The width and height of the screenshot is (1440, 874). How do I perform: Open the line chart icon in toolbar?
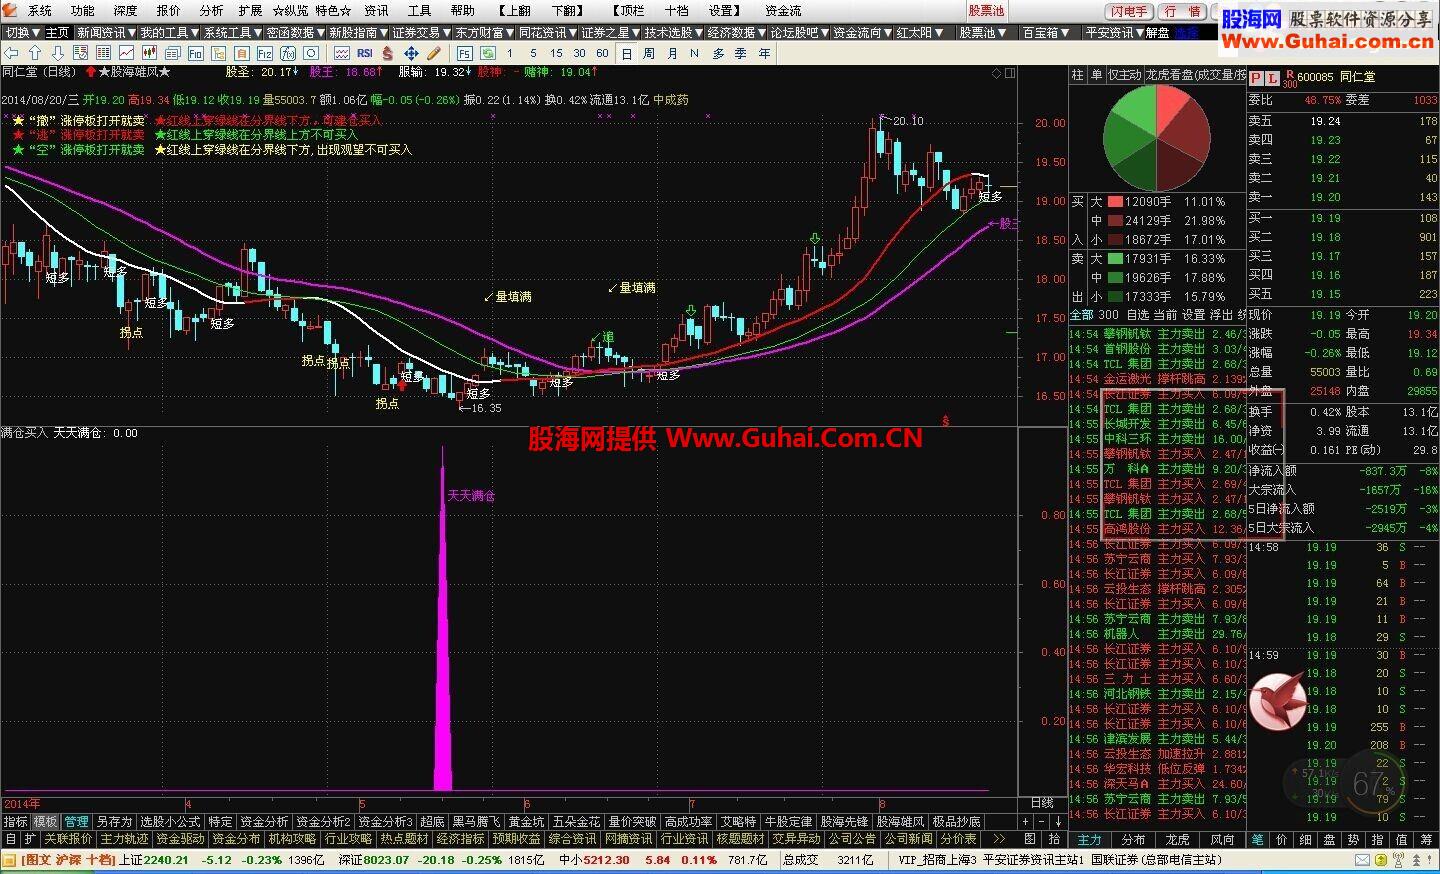[126, 52]
